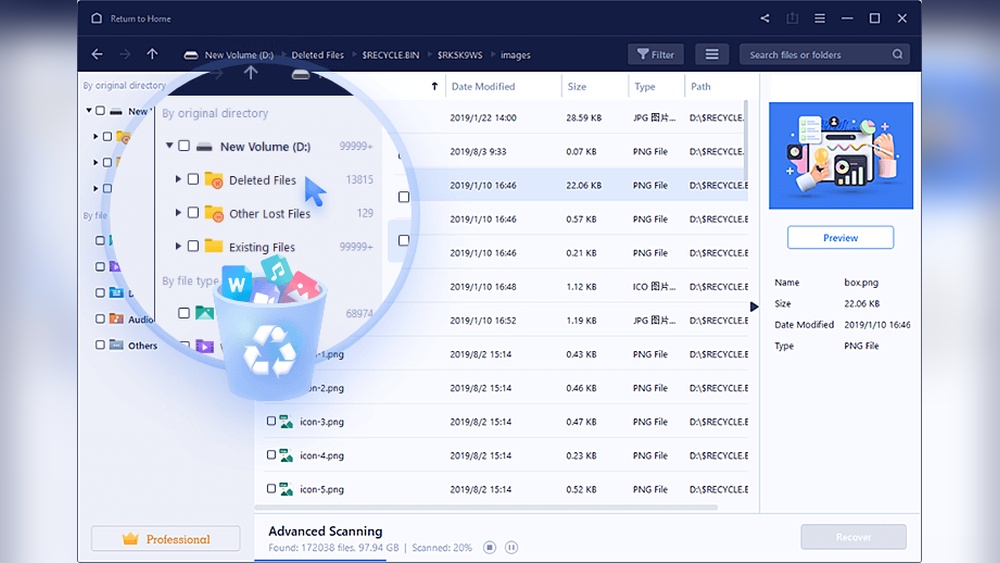Stop the advanced scan
1000x563 pixels.
pos(490,547)
